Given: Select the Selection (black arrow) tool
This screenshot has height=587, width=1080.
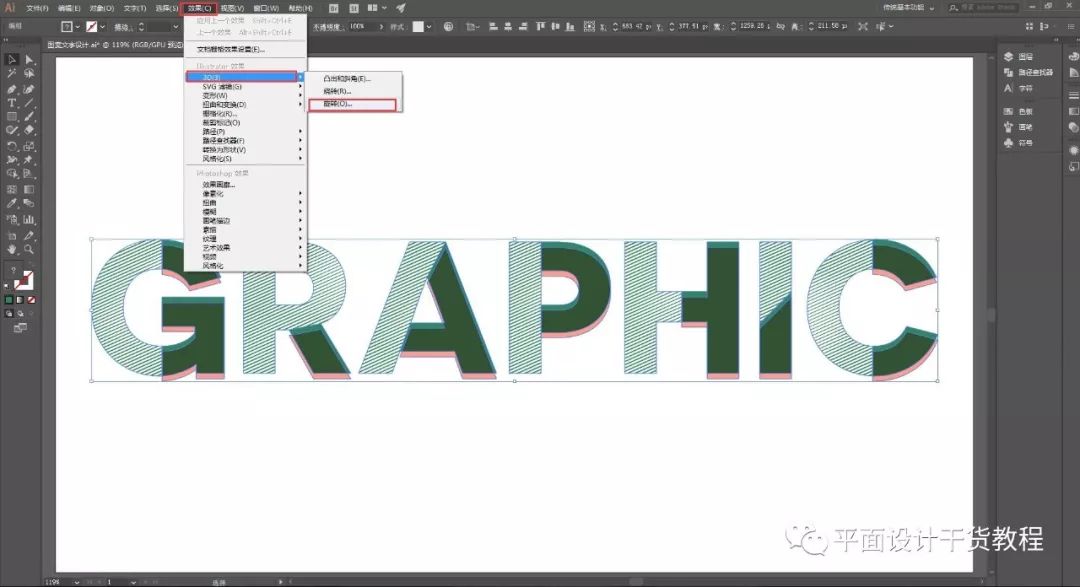Looking at the screenshot, I should point(12,60).
